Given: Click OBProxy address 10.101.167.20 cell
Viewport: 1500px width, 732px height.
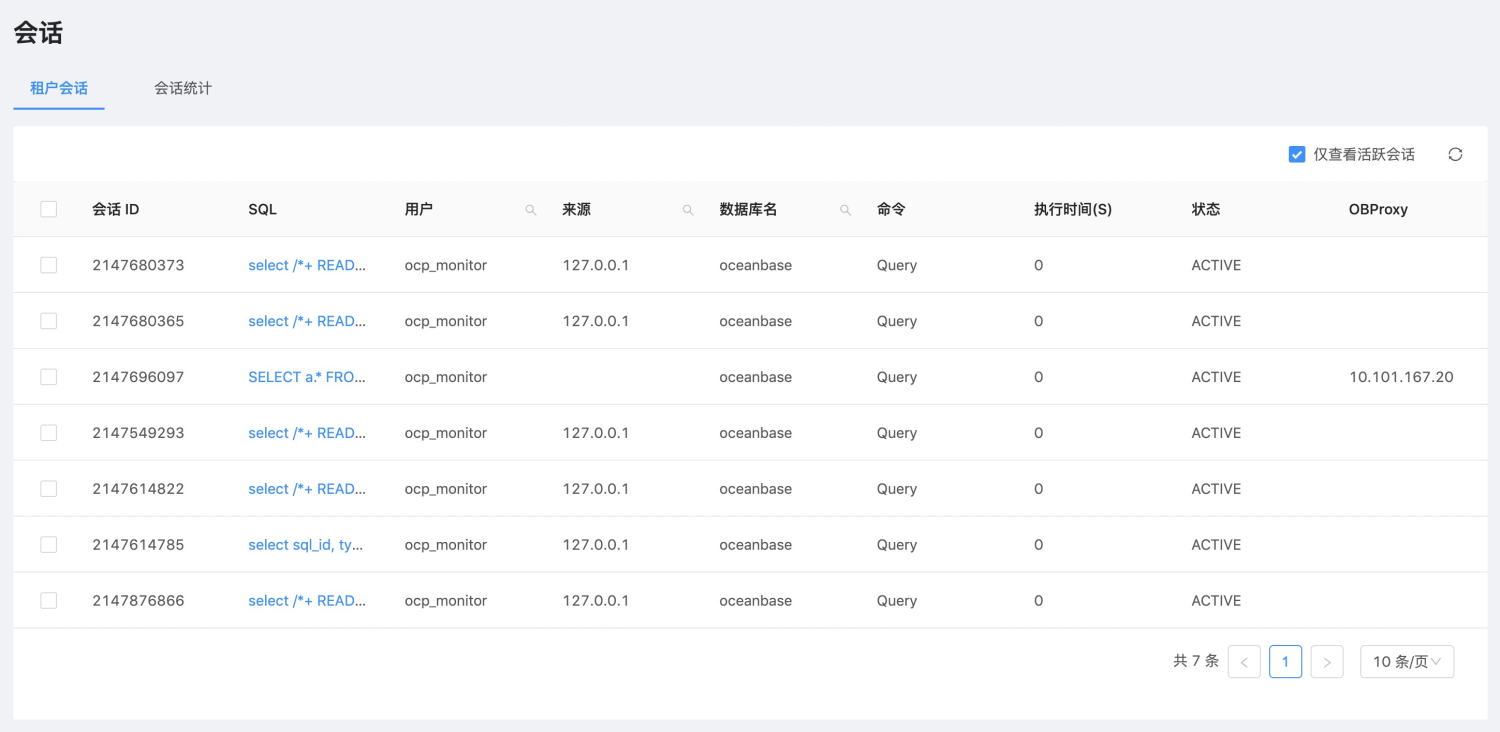Looking at the screenshot, I should click(x=1401, y=377).
